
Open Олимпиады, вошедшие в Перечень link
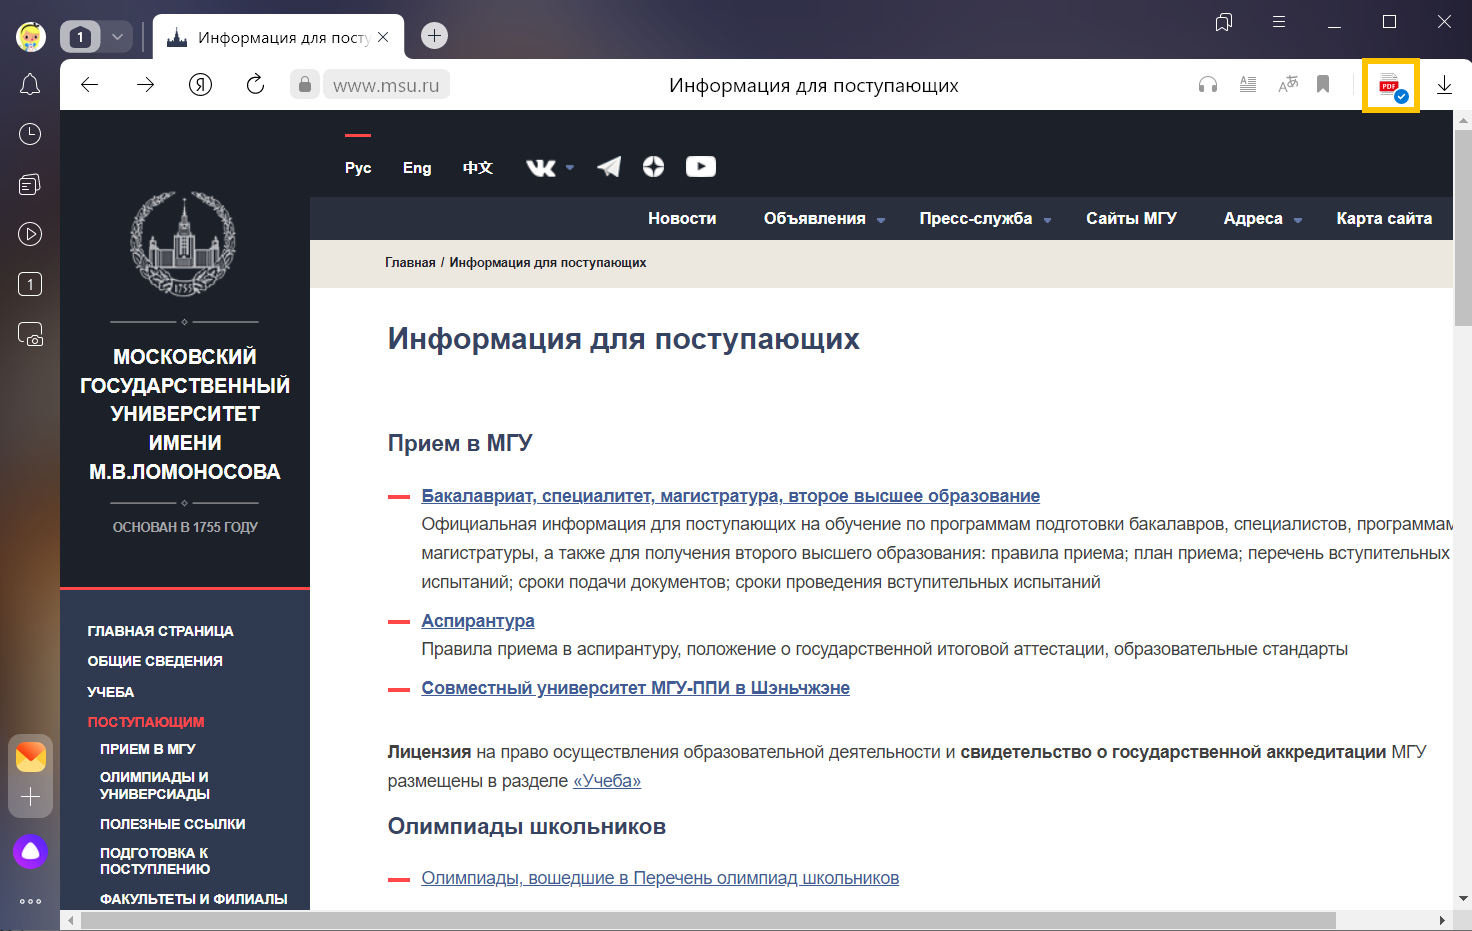point(660,878)
